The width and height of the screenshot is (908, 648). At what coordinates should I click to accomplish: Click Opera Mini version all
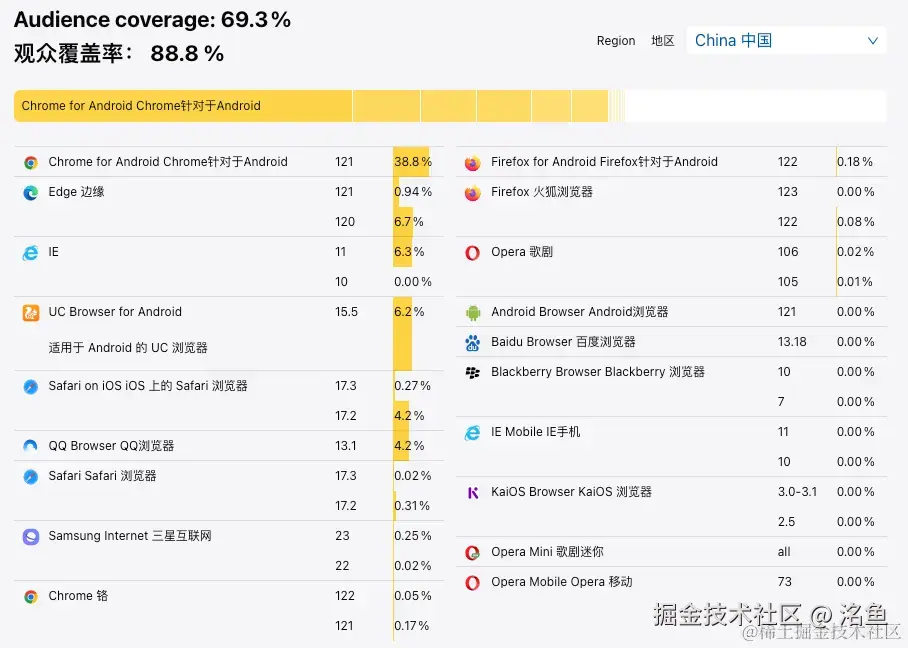[x=783, y=552]
